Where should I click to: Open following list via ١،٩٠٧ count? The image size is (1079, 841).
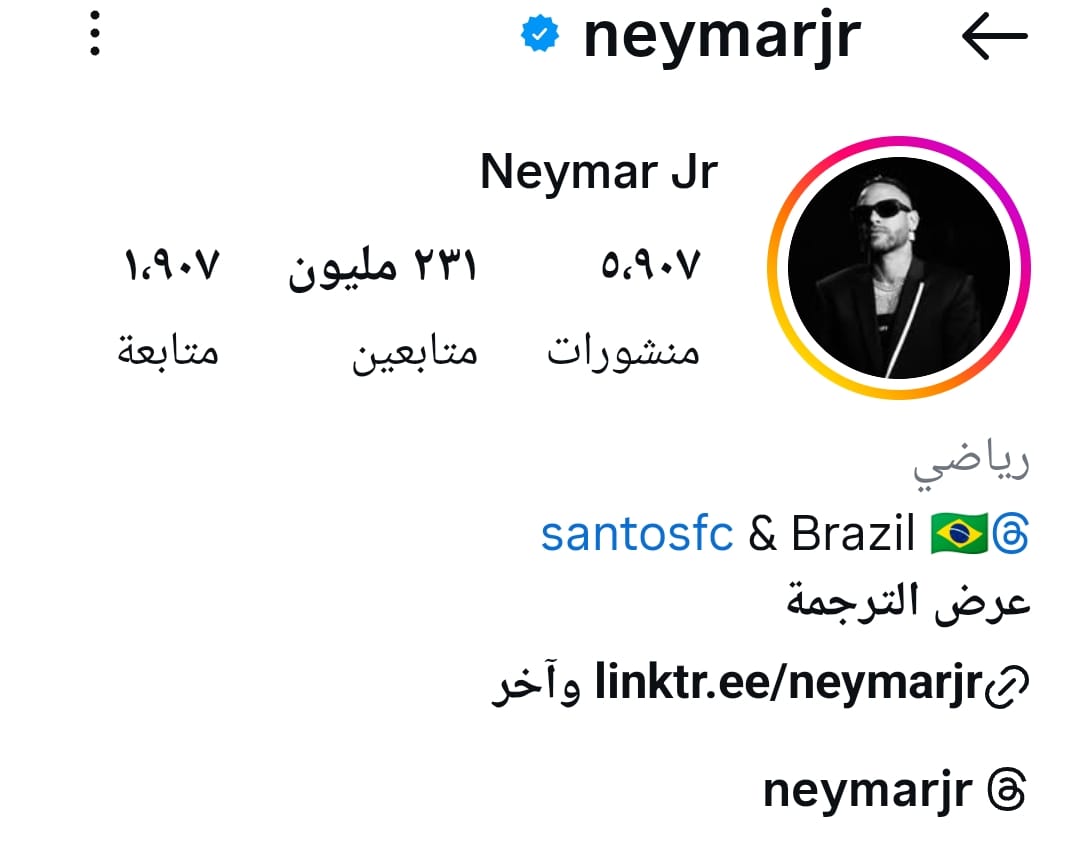click(172, 266)
